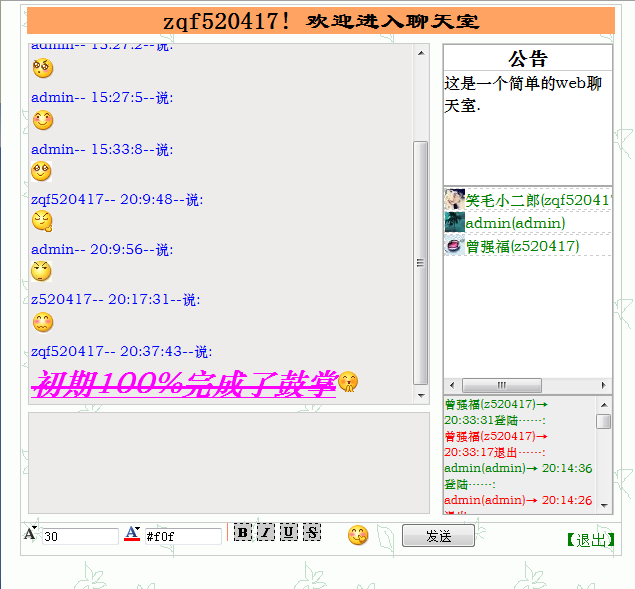This screenshot has width=635, height=589.
Task: Click avatar of 笑毛小二郎 in user list
Action: point(454,200)
